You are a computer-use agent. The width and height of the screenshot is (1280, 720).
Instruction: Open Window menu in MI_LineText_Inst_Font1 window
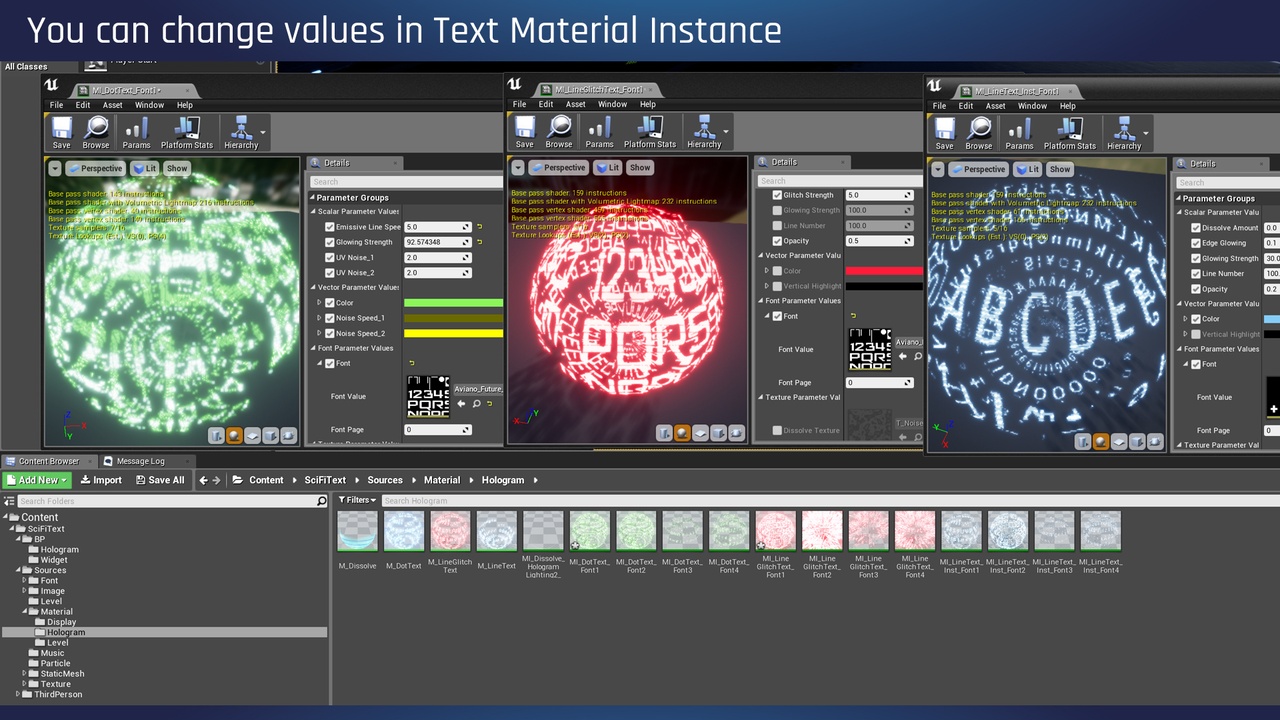point(1033,106)
